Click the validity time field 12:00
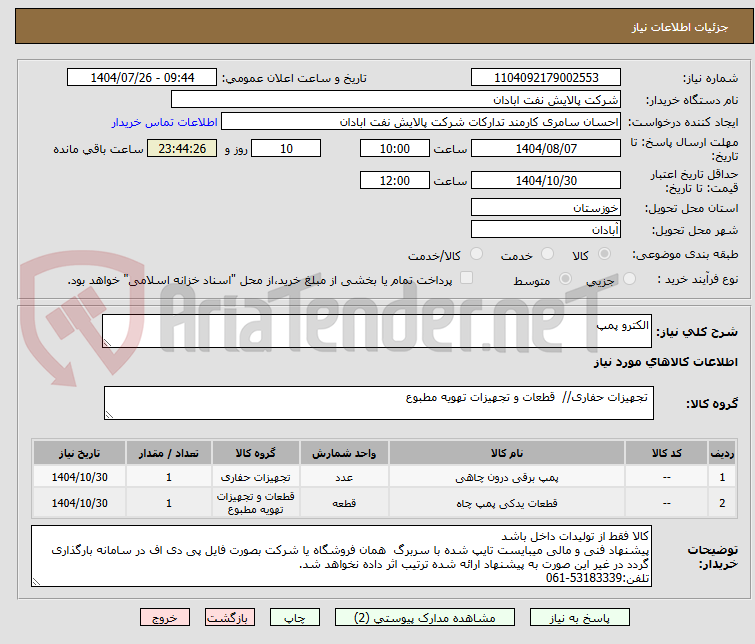Screen dimensions: 755x644 [395, 181]
